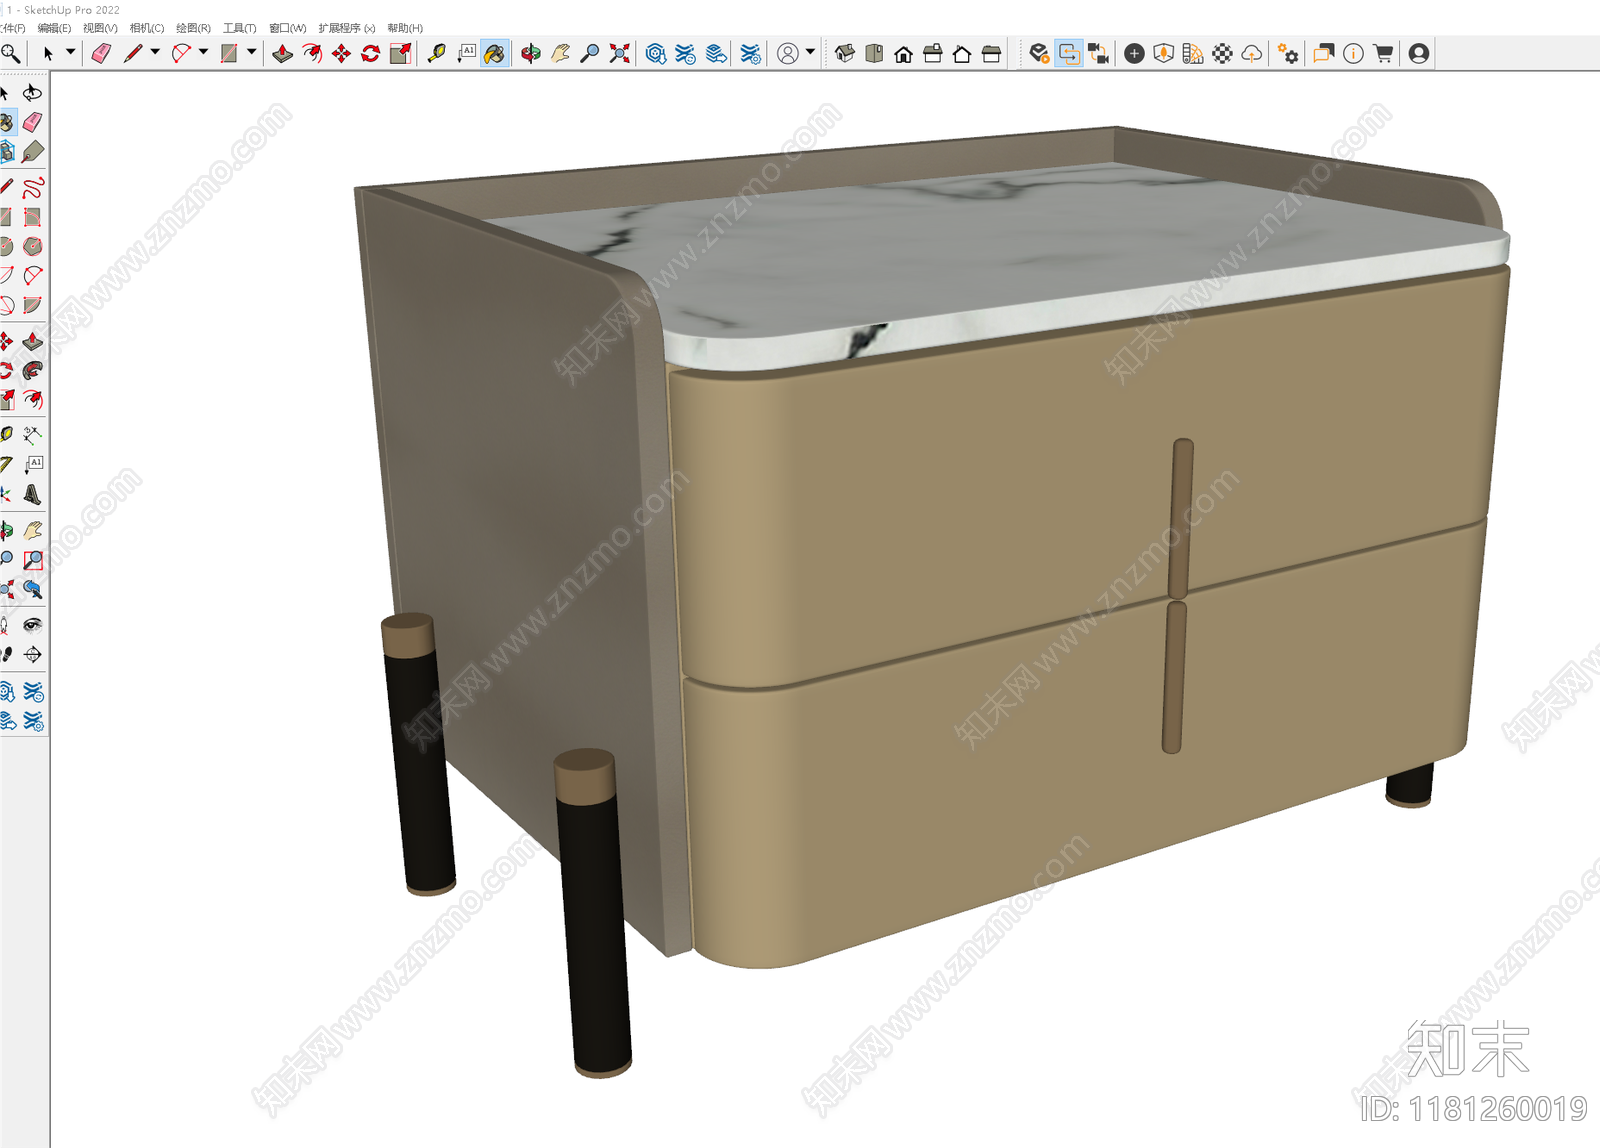Open the orange info circle icon
The width and height of the screenshot is (1600, 1148).
[1353, 54]
